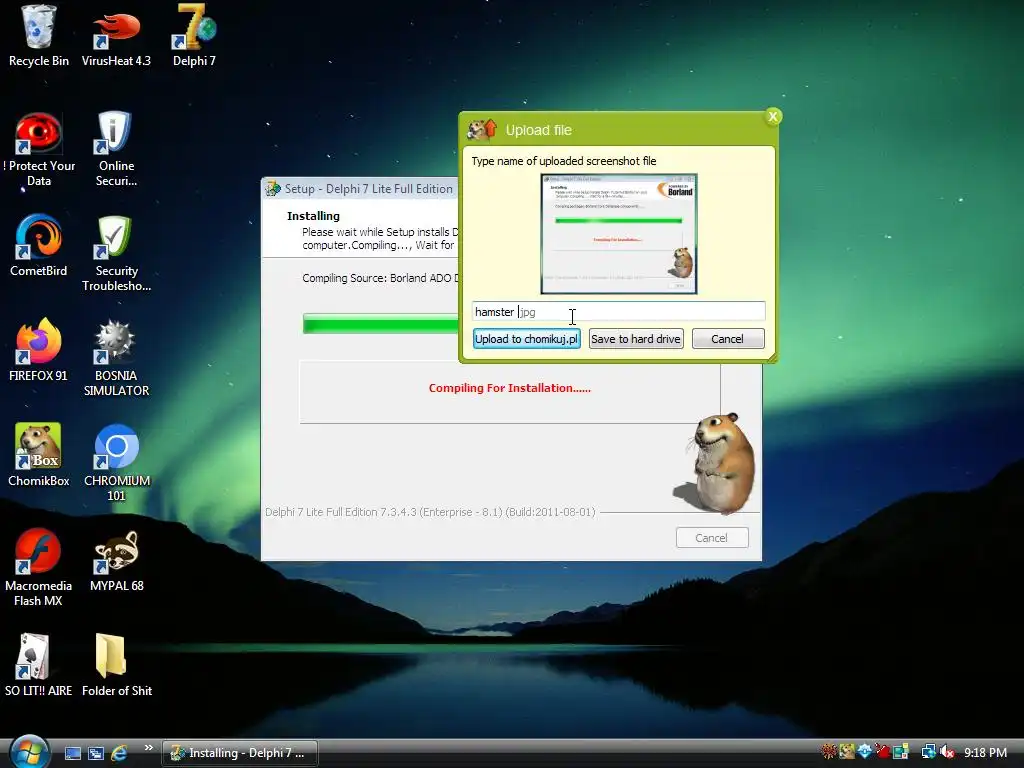Select the SO LIT!! AIRE solitaire icon
The image size is (1024, 768).
pos(38,665)
